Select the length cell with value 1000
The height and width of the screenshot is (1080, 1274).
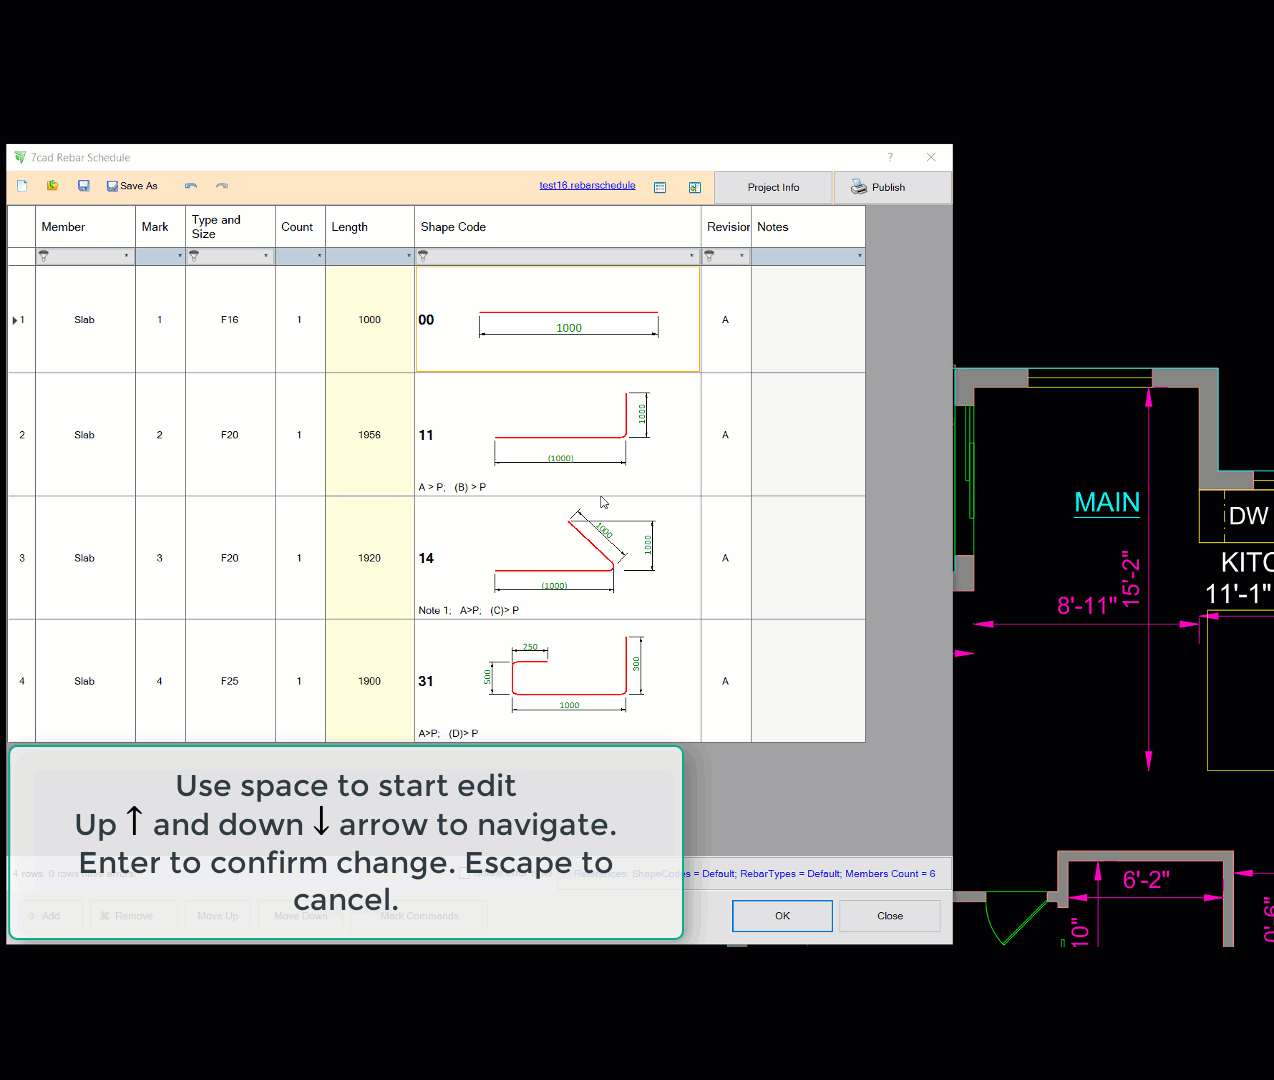pyautogui.click(x=370, y=320)
